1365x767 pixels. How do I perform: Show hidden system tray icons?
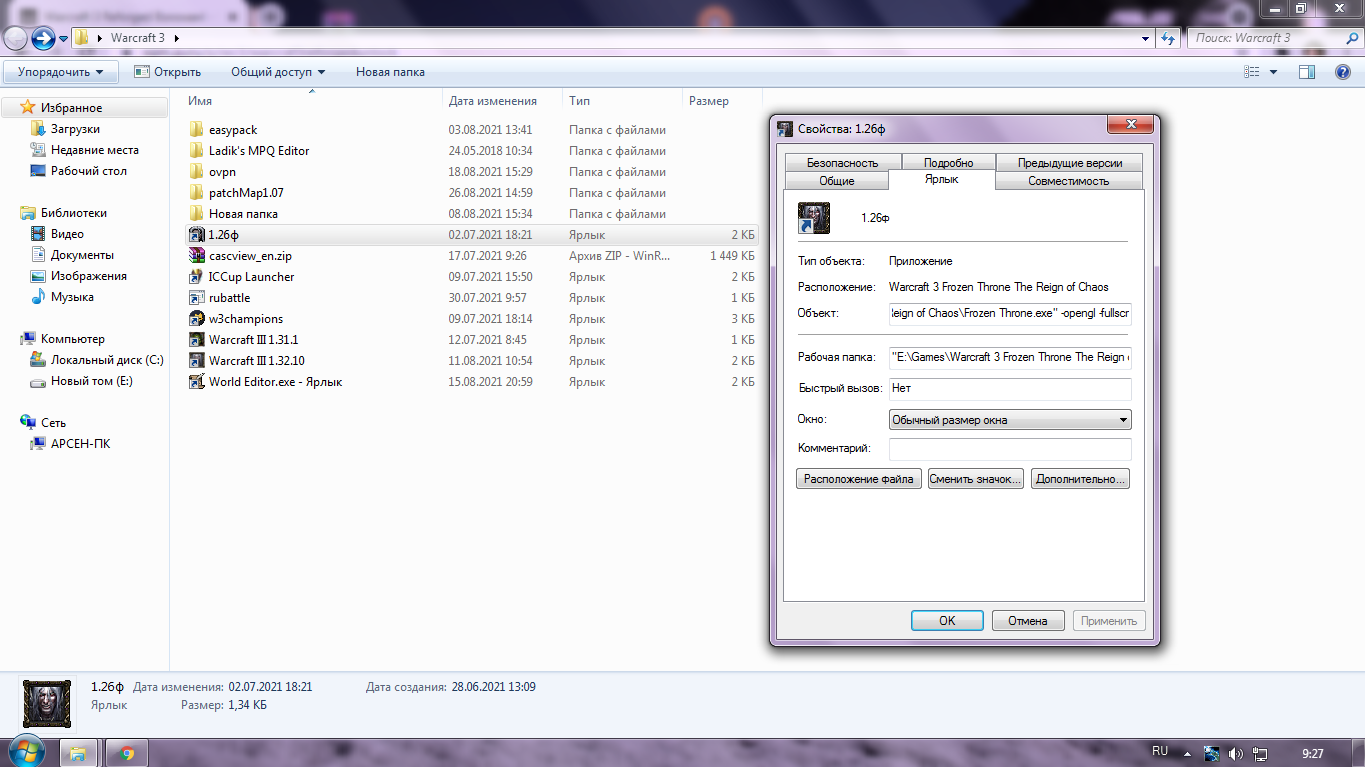(x=1187, y=753)
